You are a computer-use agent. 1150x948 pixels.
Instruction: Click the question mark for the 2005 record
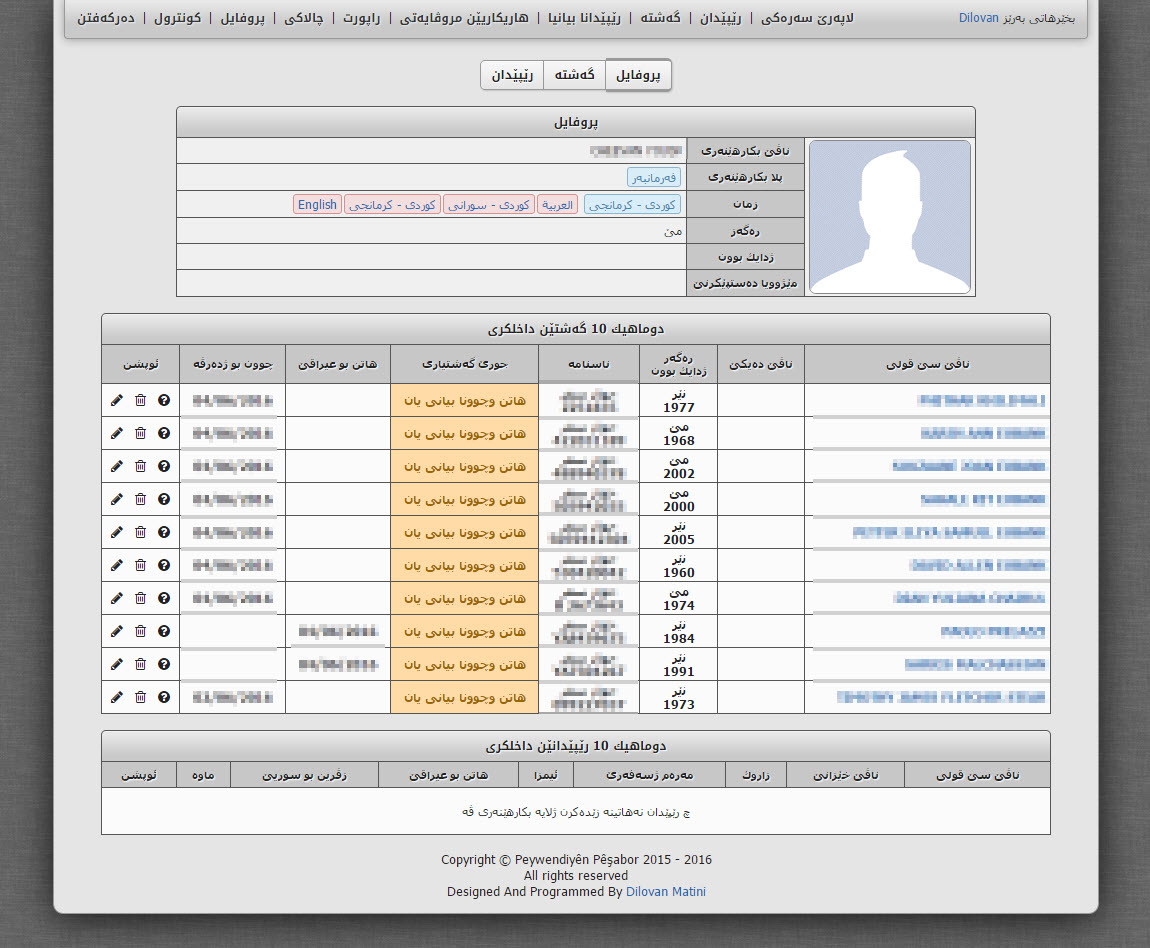(x=164, y=532)
